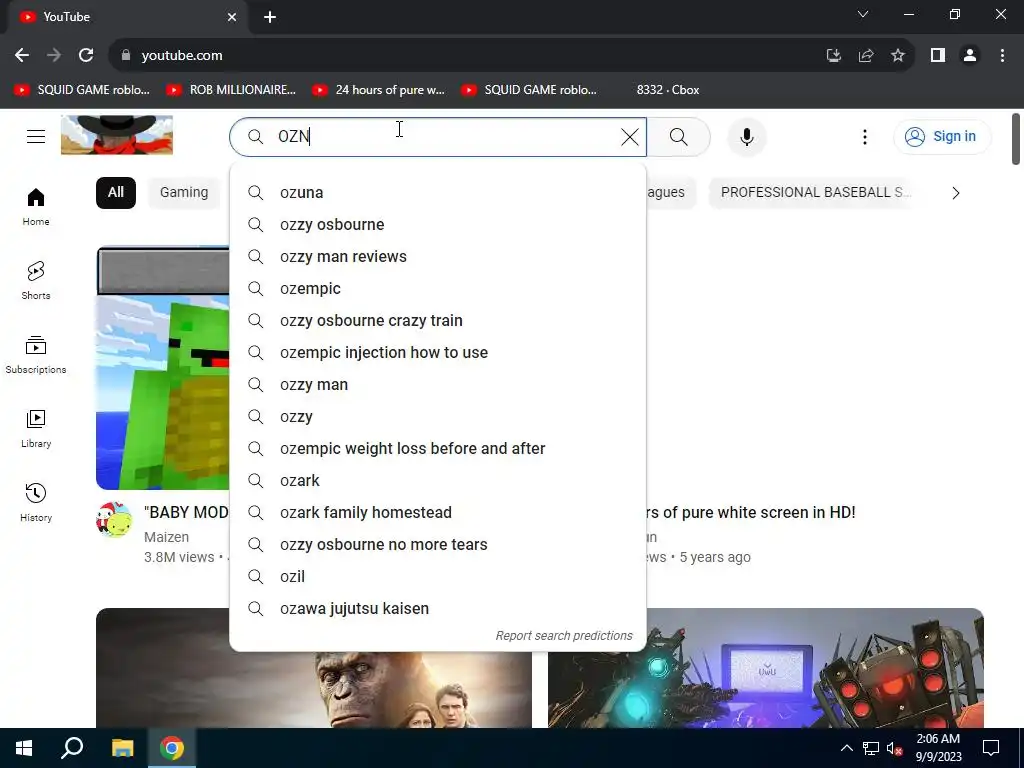
Task: Click the magnifier search submit button
Action: [x=679, y=136]
